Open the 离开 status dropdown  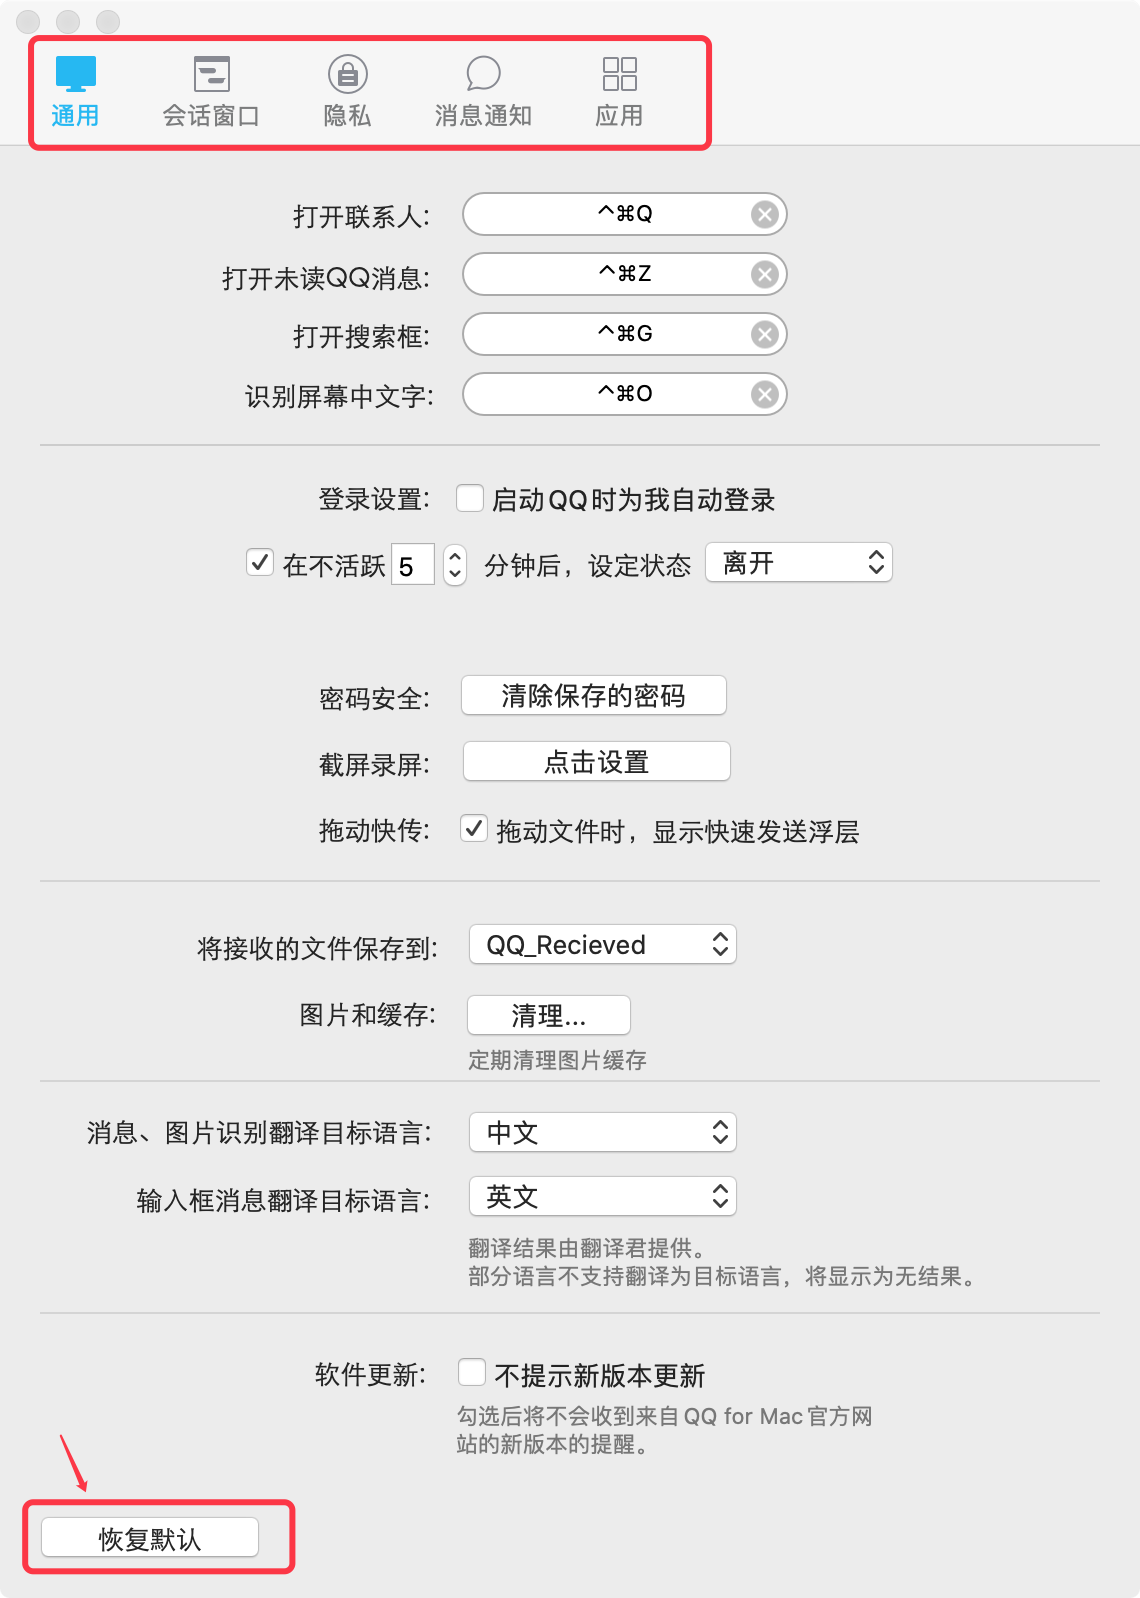click(x=798, y=563)
